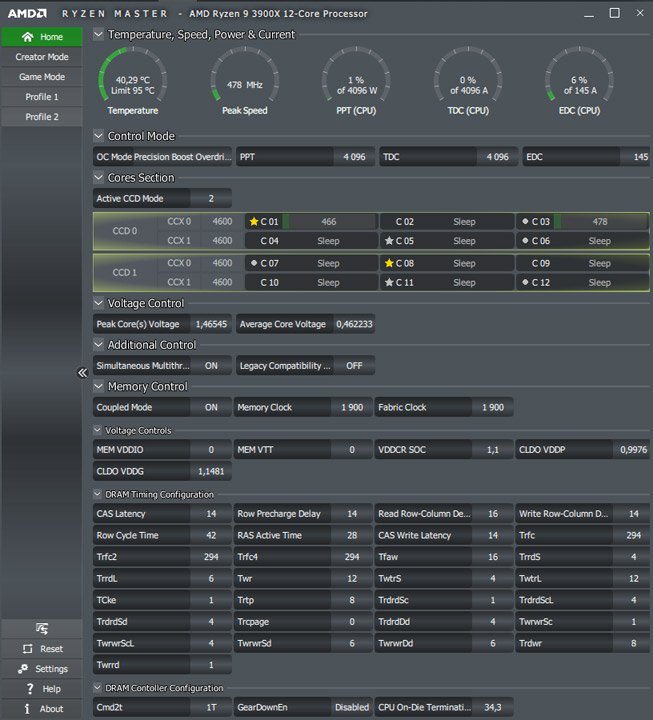The image size is (653, 720).
Task: Click the Active CCD Mode value 2
Action: pyautogui.click(x=211, y=198)
